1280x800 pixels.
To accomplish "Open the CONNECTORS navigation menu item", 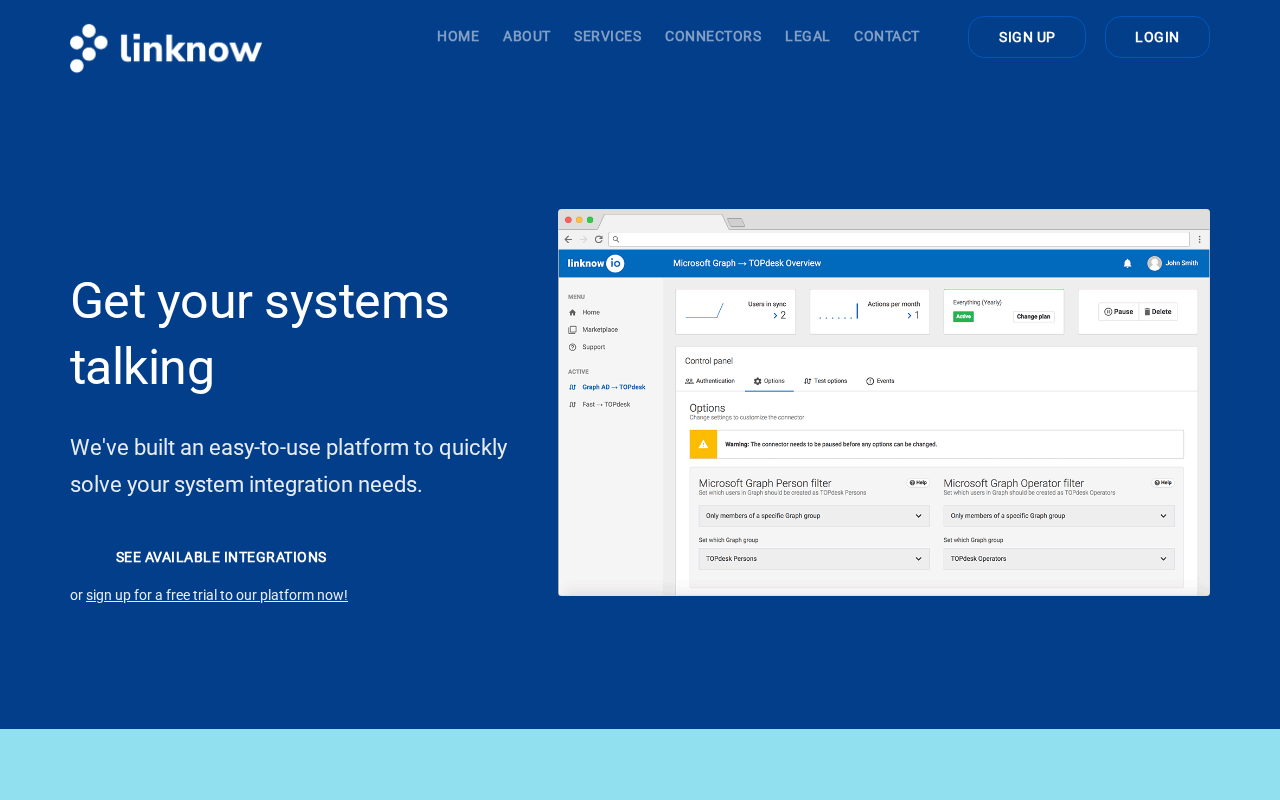I will pos(713,37).
